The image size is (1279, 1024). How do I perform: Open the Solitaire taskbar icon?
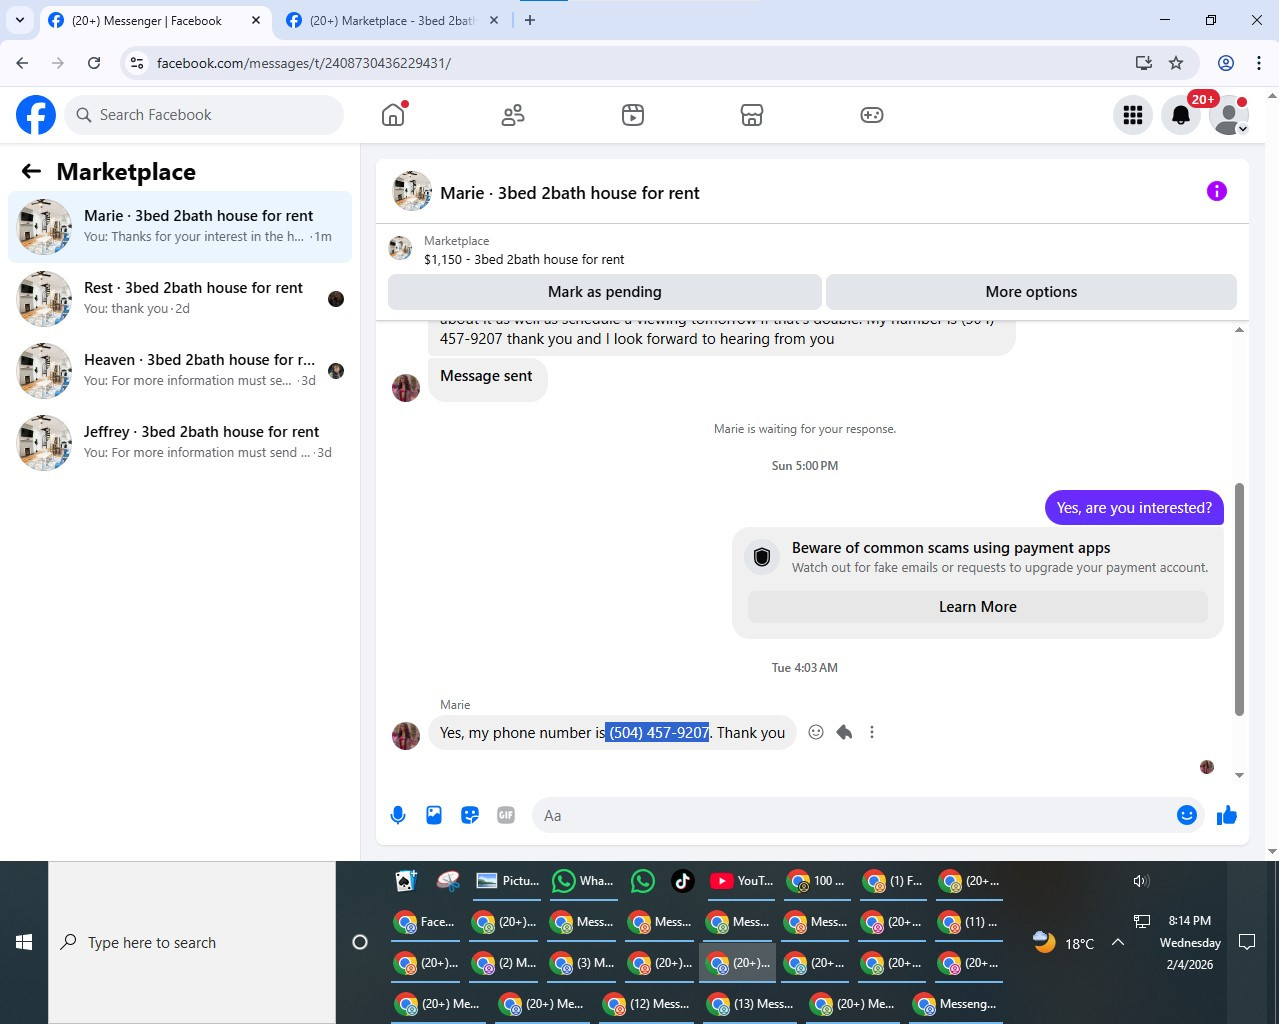coord(406,881)
